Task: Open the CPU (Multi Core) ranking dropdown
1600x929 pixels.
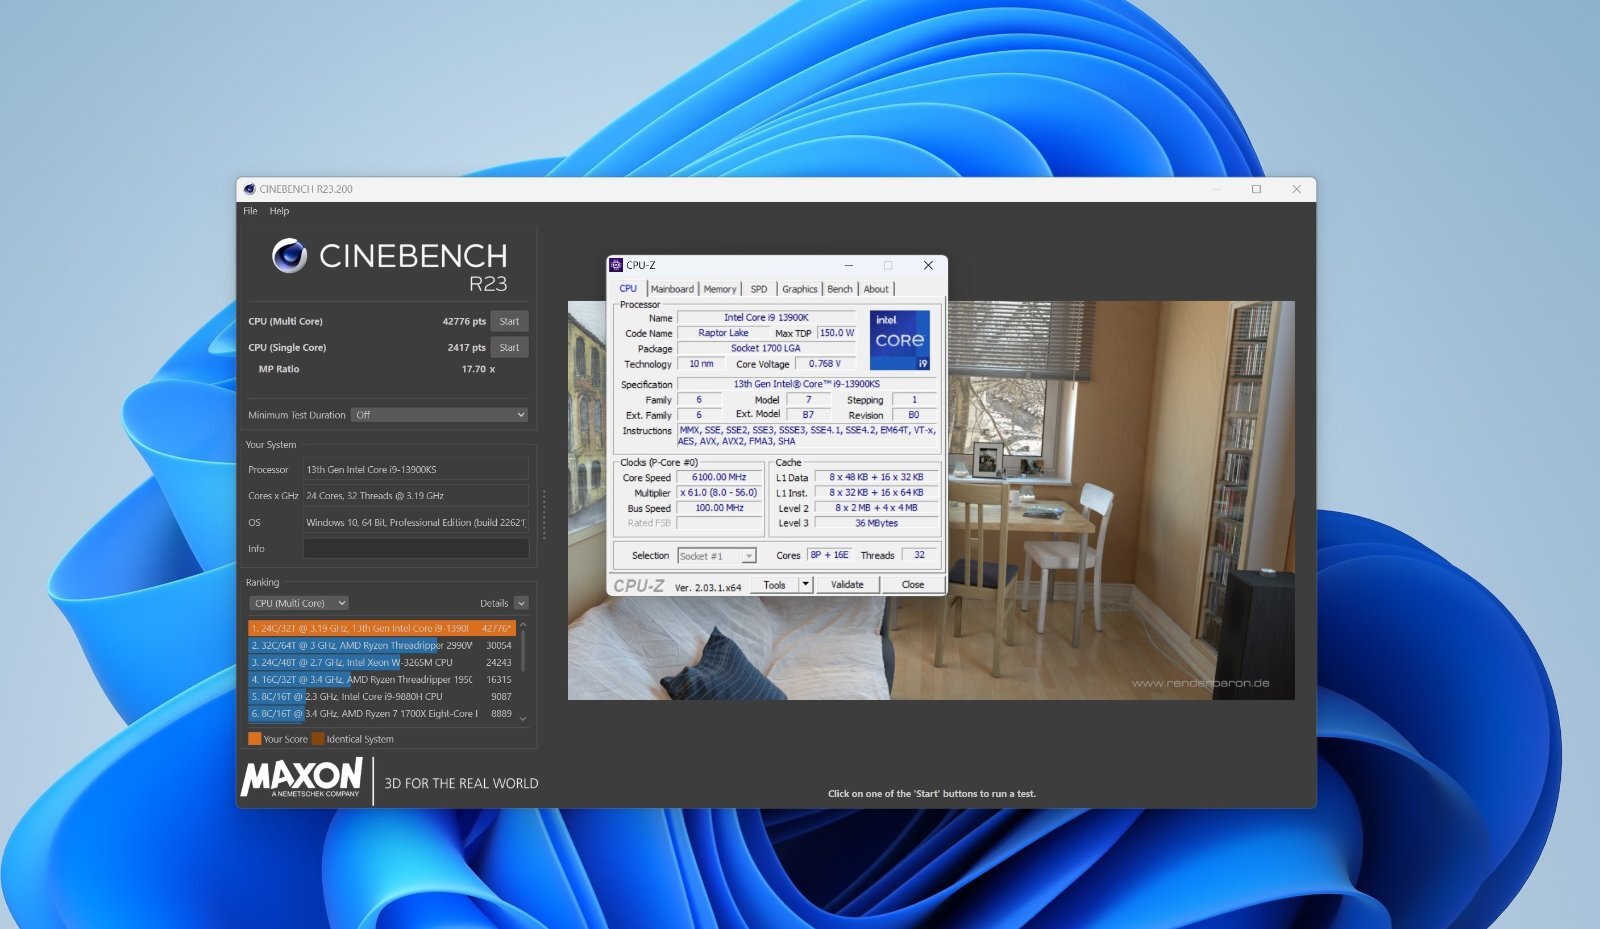Action: point(298,603)
